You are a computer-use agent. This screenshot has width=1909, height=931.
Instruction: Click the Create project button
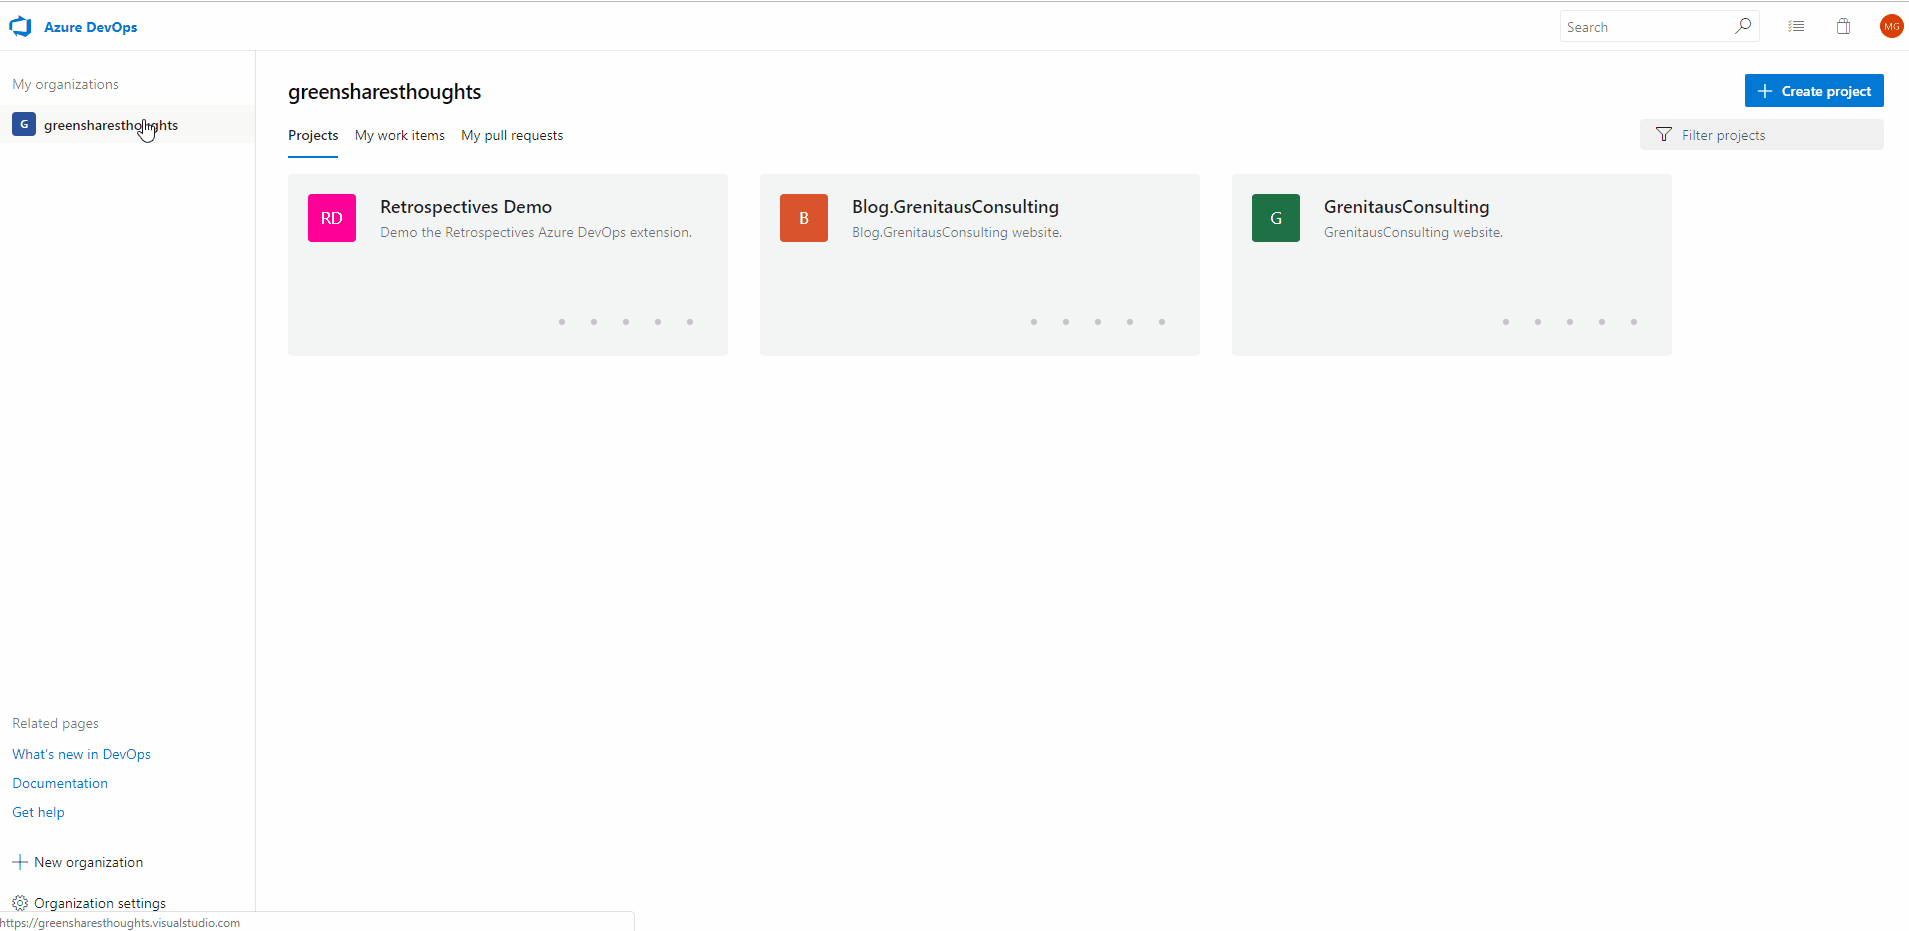point(1814,91)
